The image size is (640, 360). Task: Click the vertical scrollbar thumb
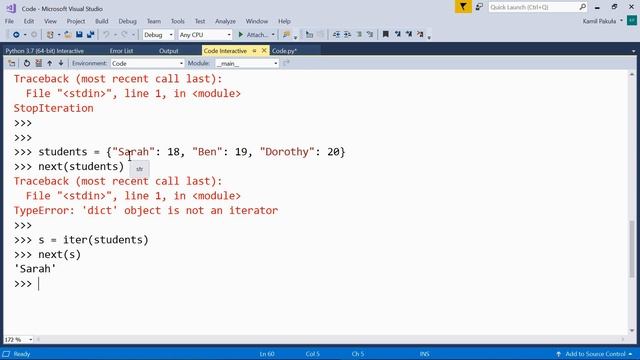coord(632,249)
